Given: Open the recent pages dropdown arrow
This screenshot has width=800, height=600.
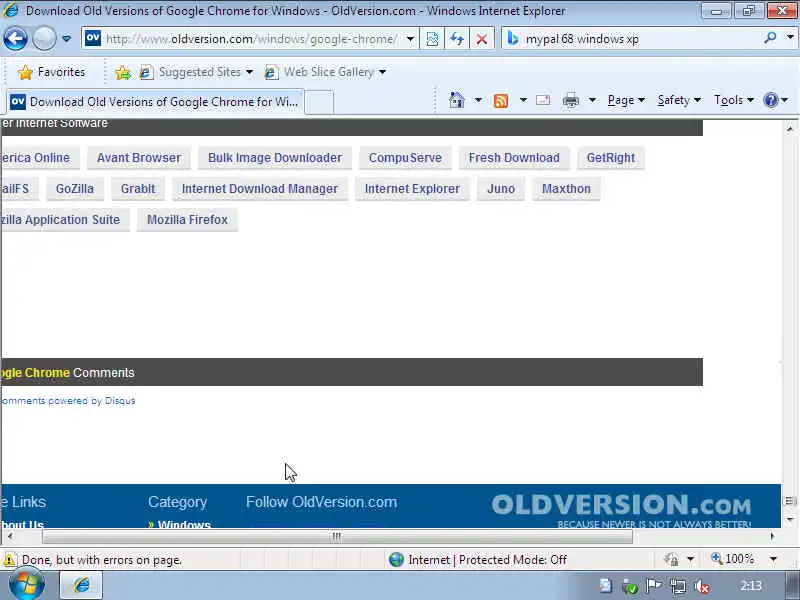Looking at the screenshot, I should (66, 39).
